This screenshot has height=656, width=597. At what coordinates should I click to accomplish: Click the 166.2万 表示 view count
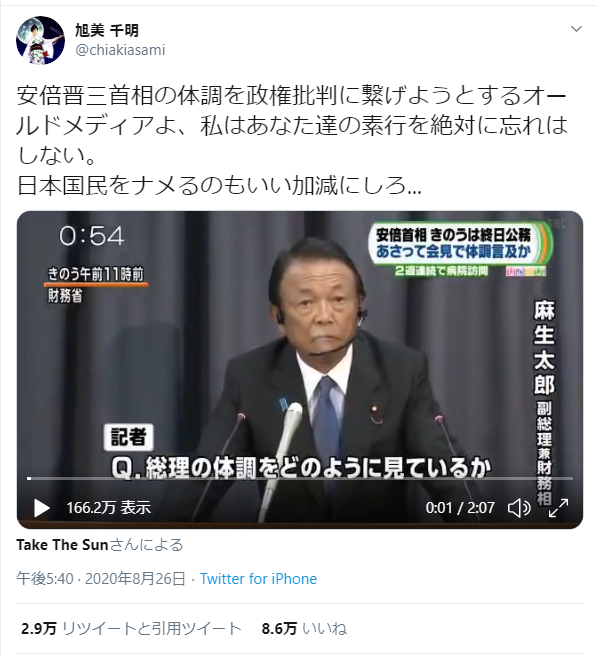[109, 508]
